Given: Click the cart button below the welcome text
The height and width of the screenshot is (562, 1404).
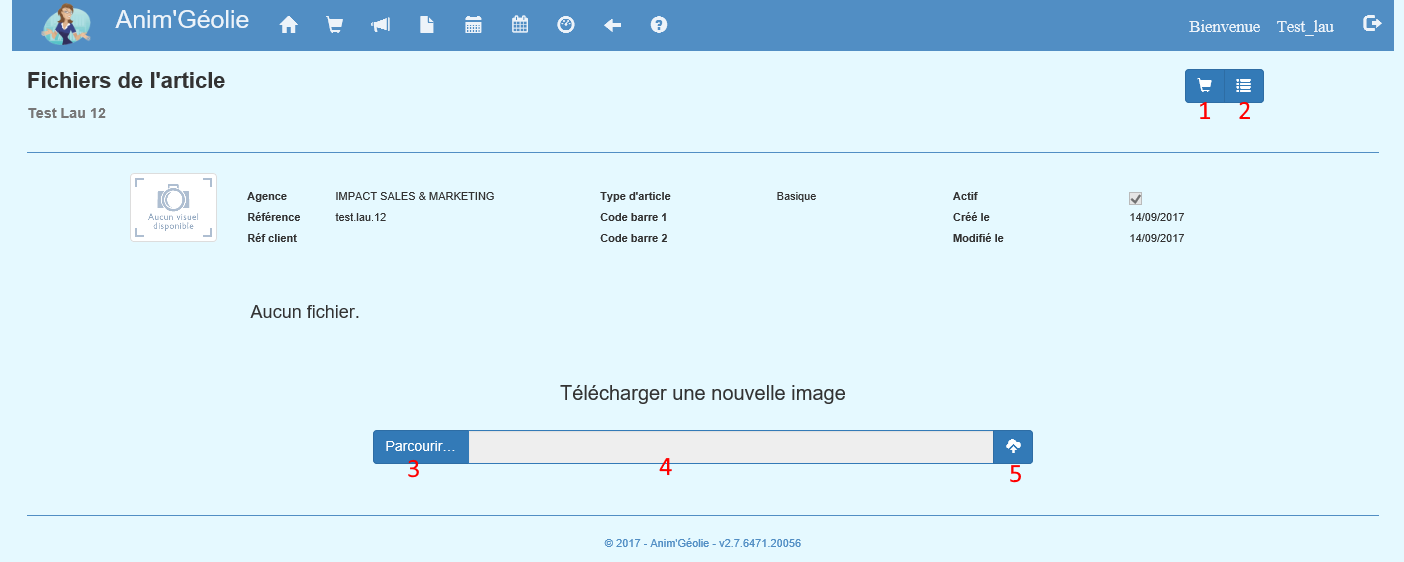Looking at the screenshot, I should point(1205,86).
